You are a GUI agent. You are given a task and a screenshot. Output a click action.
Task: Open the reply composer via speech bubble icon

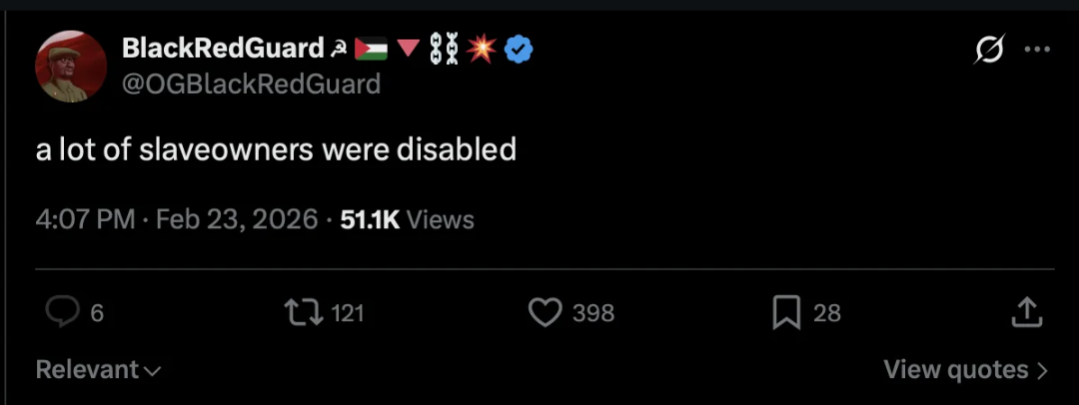62,313
